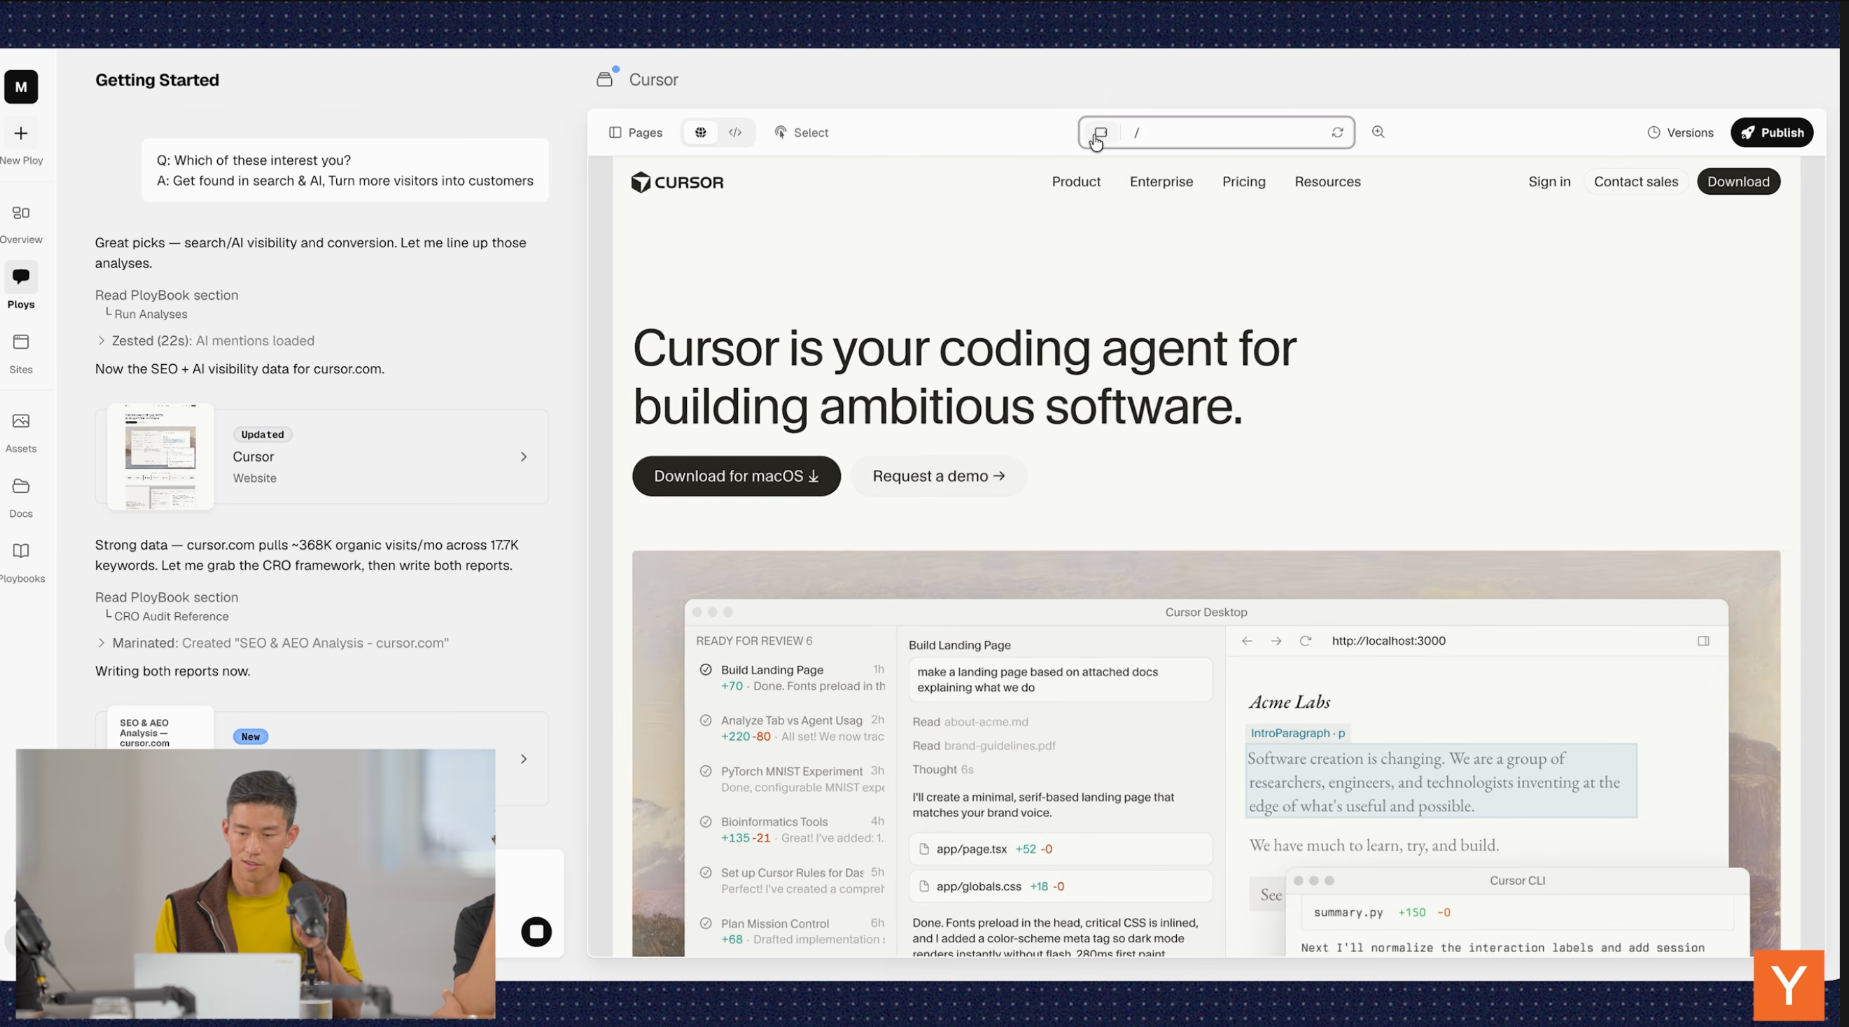This screenshot has width=1849, height=1027.
Task: Select the Bioinformatics Tools item
Action: click(x=792, y=830)
